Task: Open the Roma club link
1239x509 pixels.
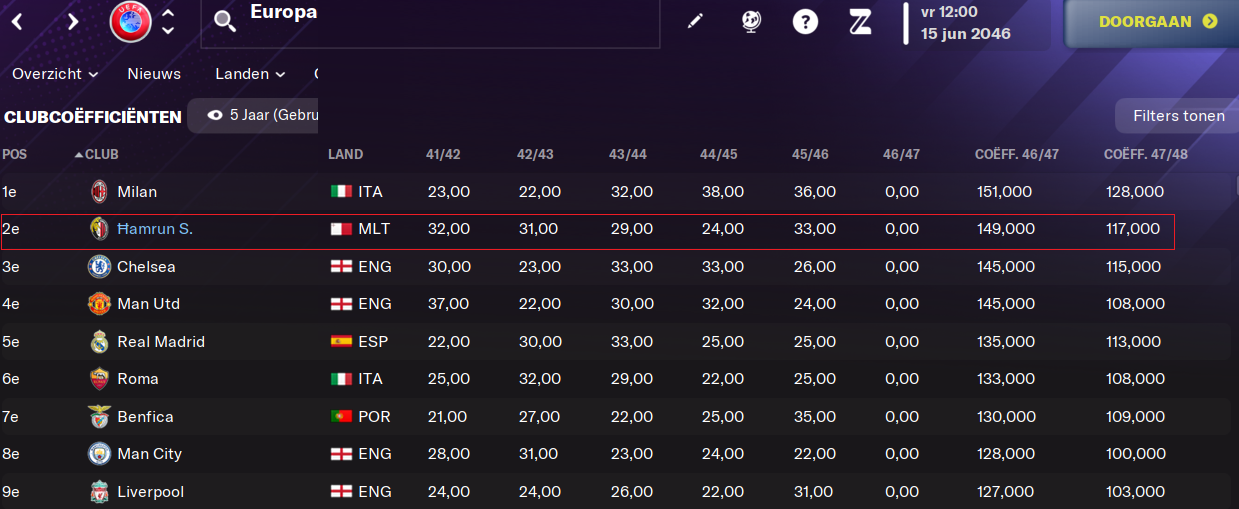Action: [138, 378]
